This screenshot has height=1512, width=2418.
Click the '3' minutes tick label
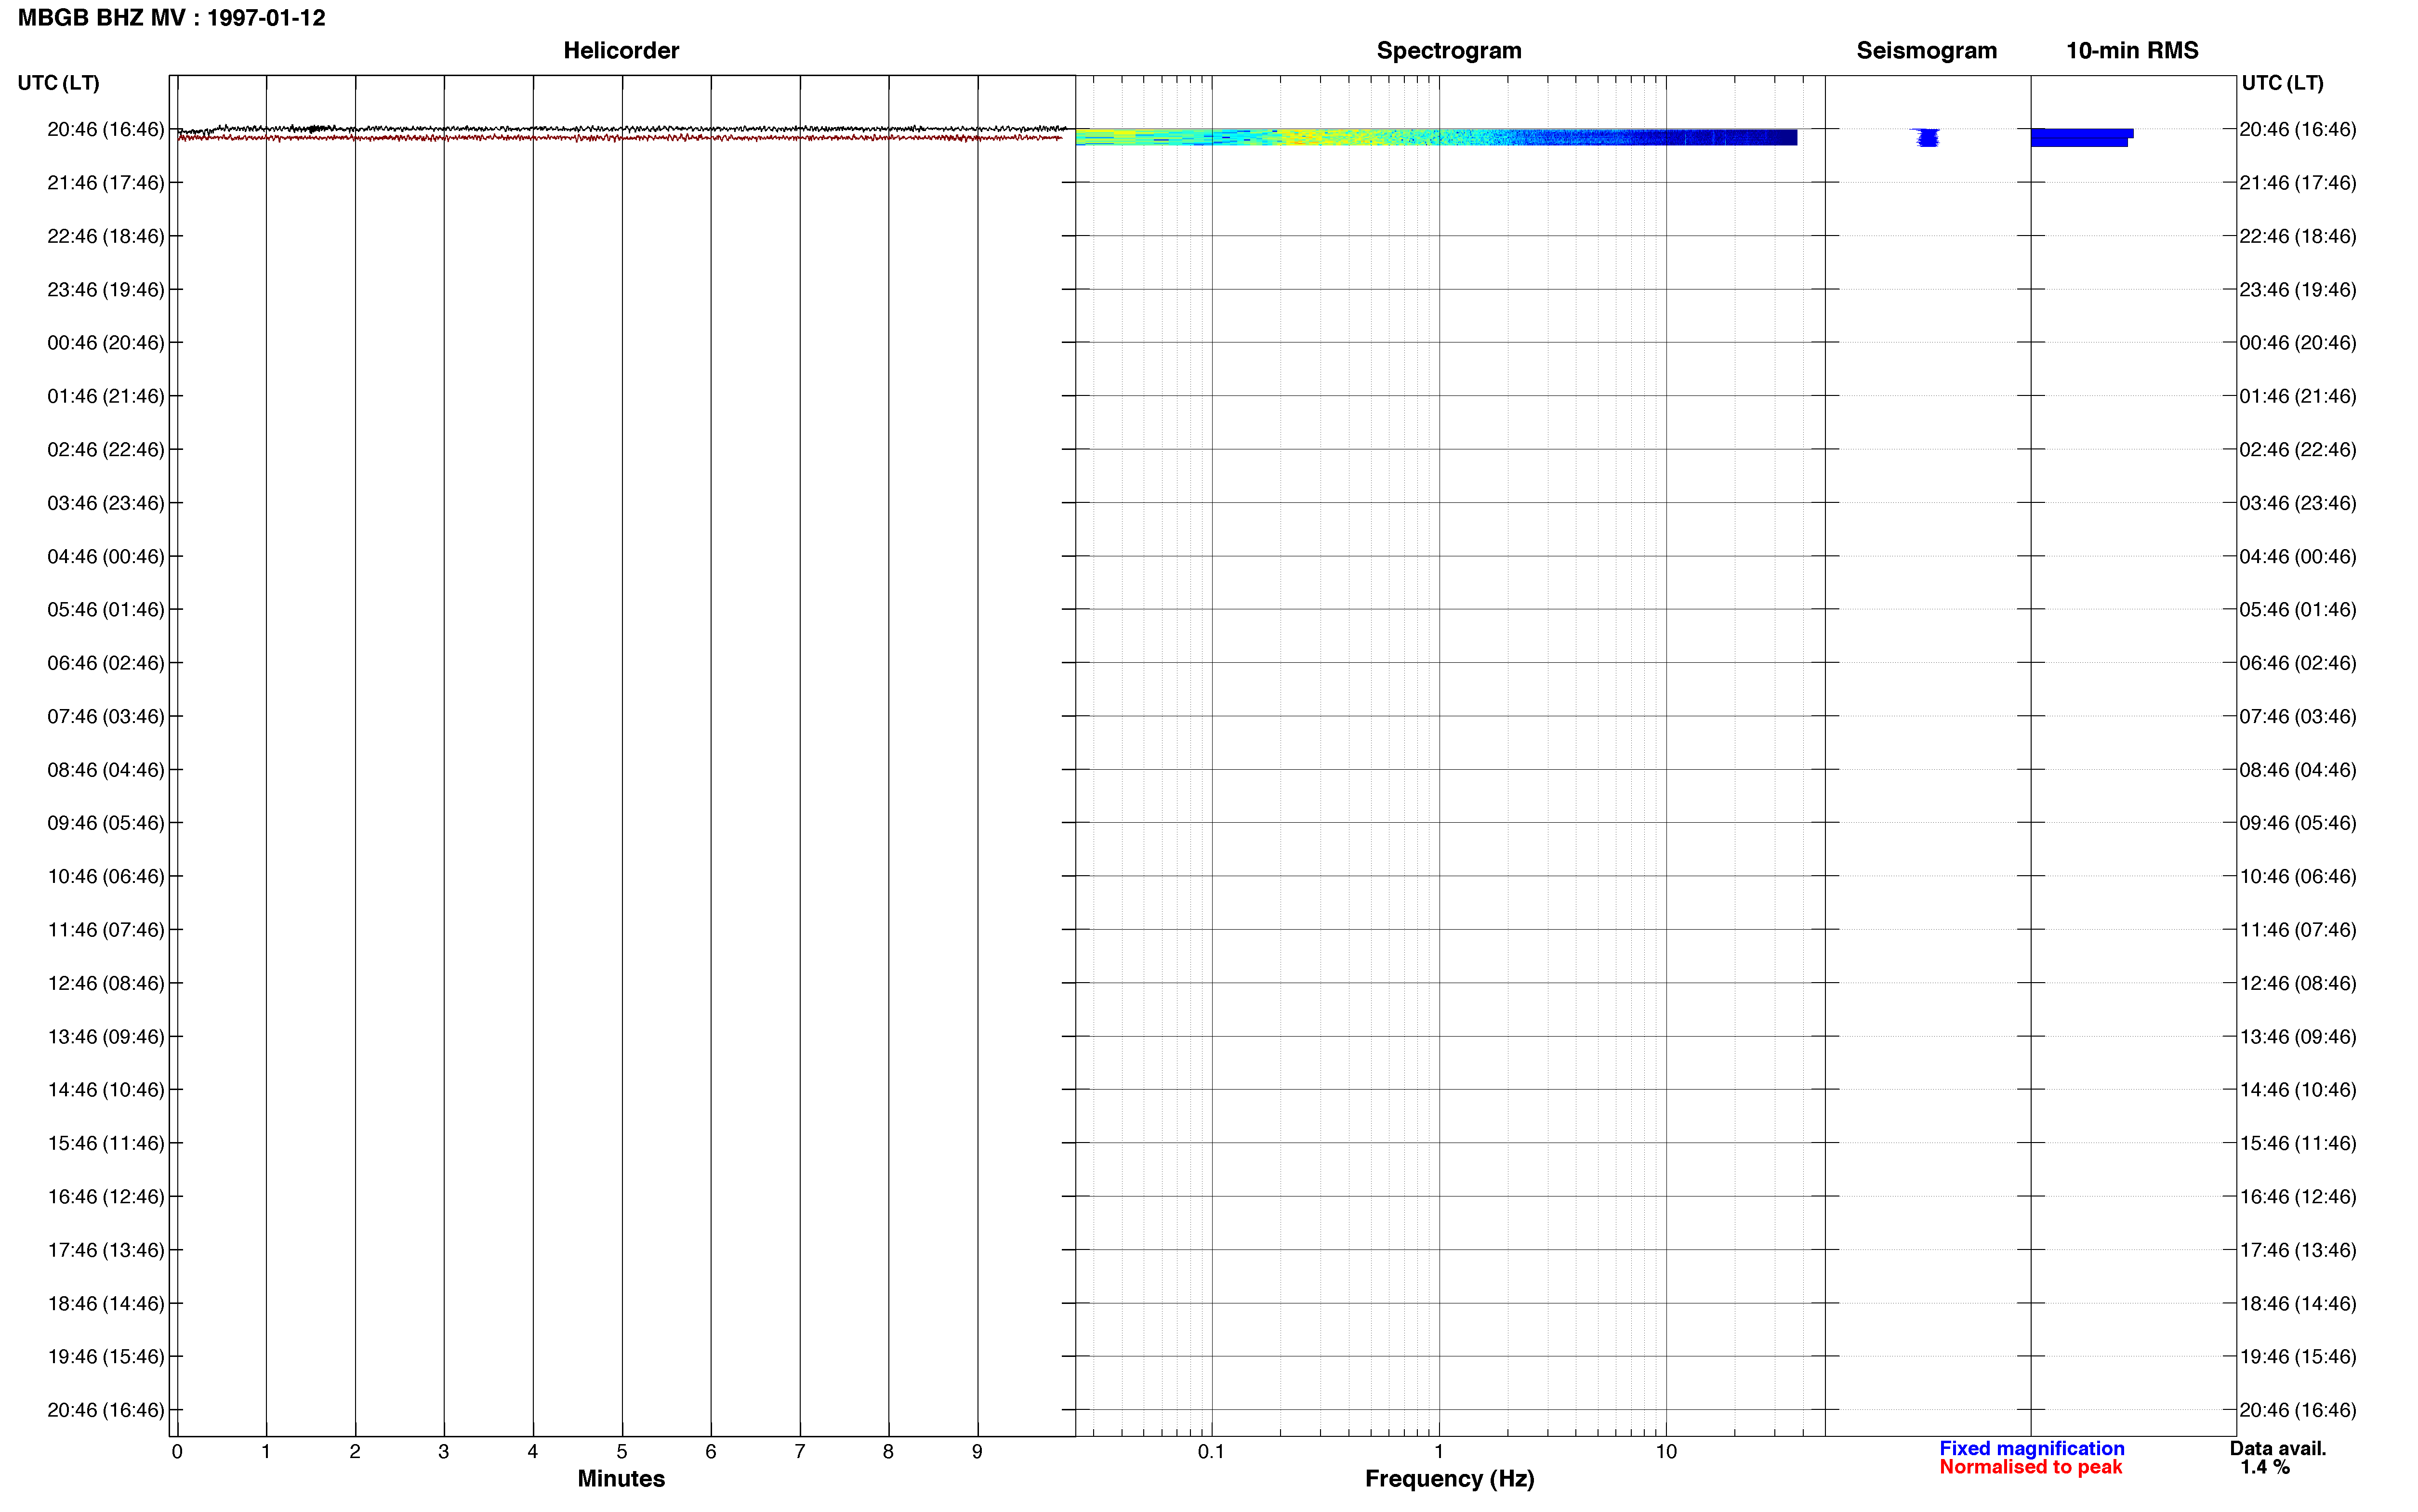coord(444,1452)
